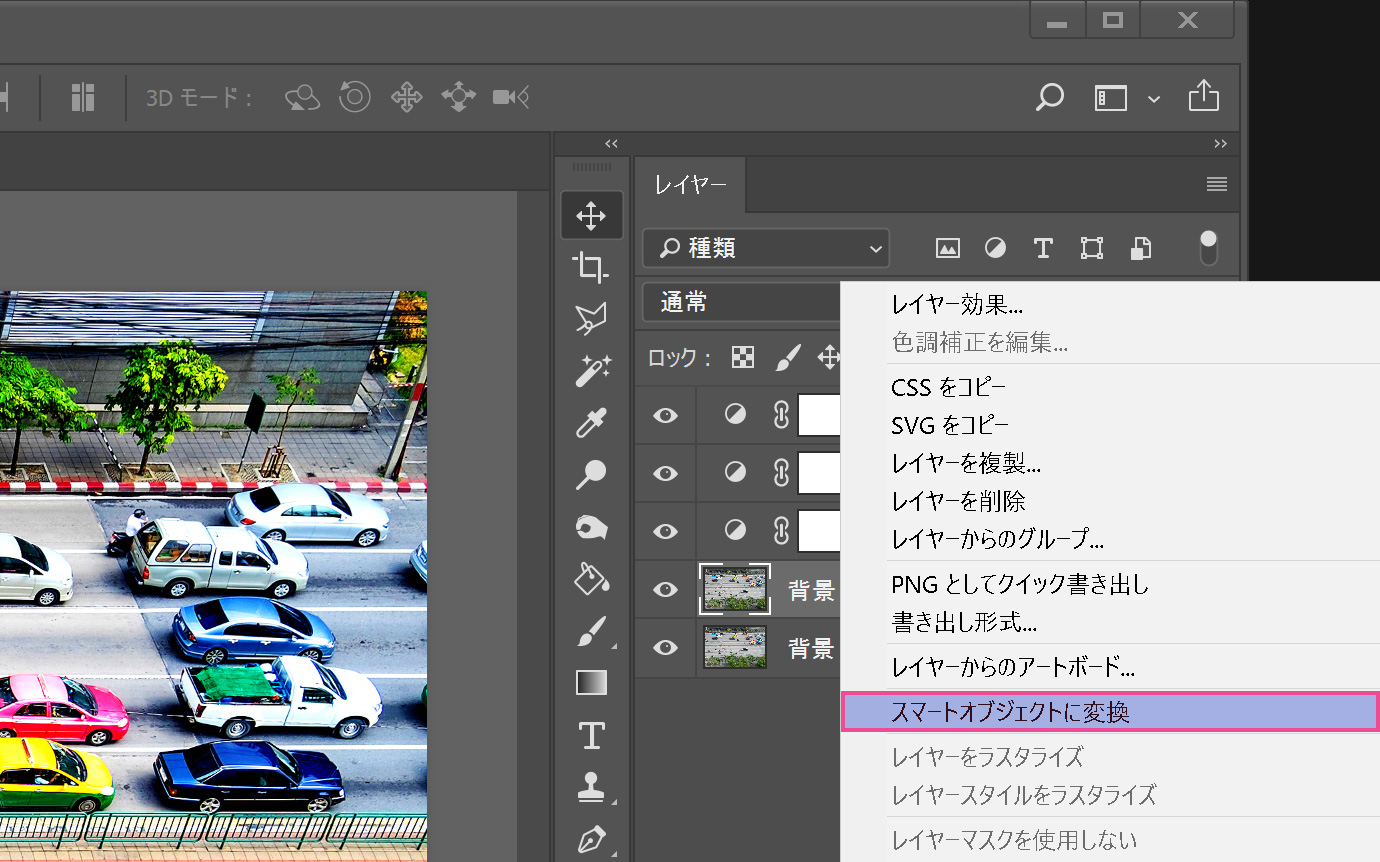Image resolution: width=1380 pixels, height=862 pixels.
Task: Select the Move tool
Action: tap(591, 215)
